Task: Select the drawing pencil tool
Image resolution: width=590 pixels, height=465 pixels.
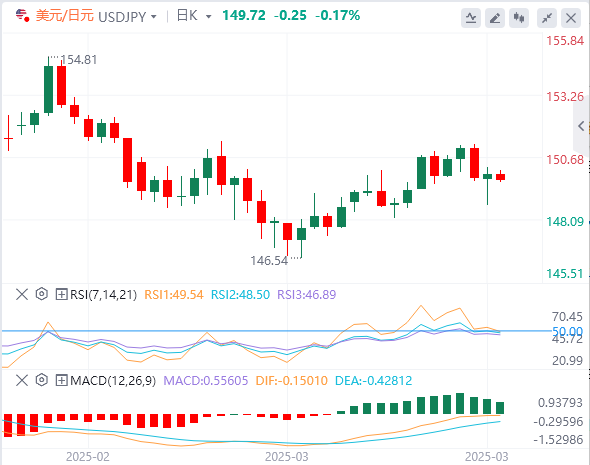Action: click(x=495, y=18)
